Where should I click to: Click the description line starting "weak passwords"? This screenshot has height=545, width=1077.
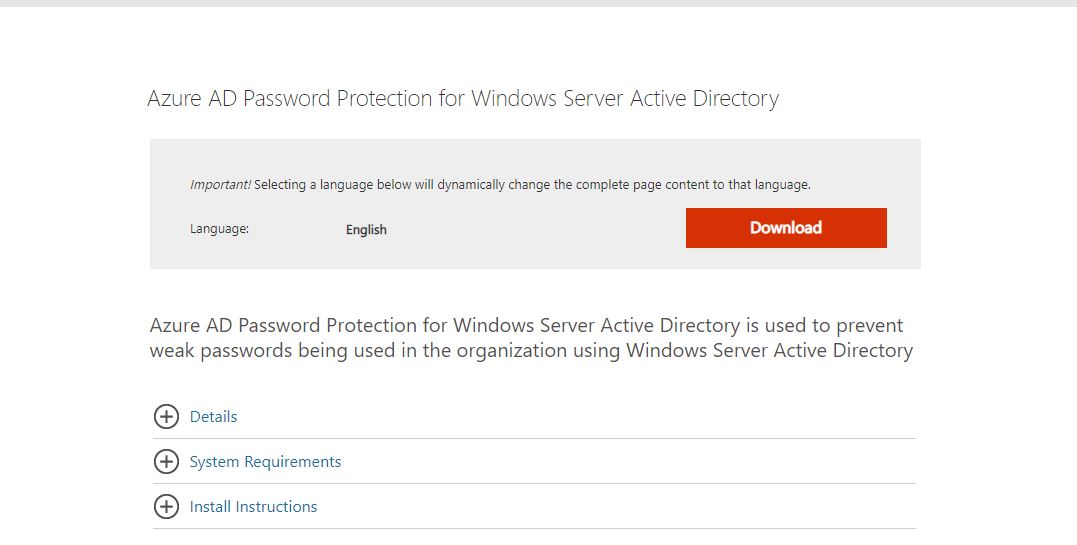coord(531,351)
